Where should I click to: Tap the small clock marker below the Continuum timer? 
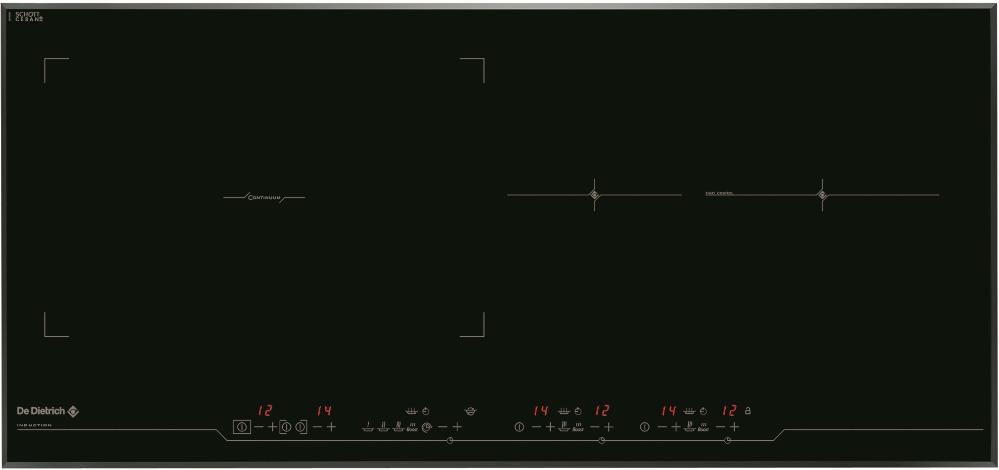click(450, 441)
